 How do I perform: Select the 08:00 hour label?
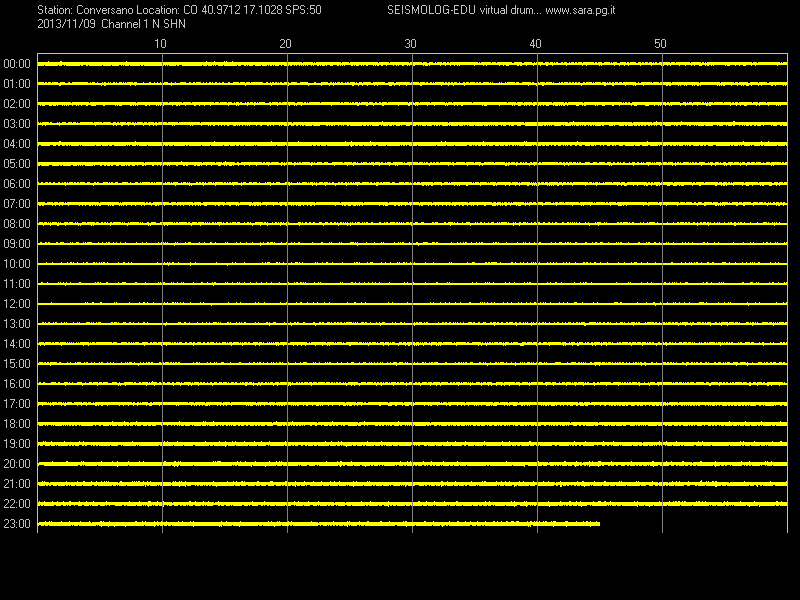[17, 223]
